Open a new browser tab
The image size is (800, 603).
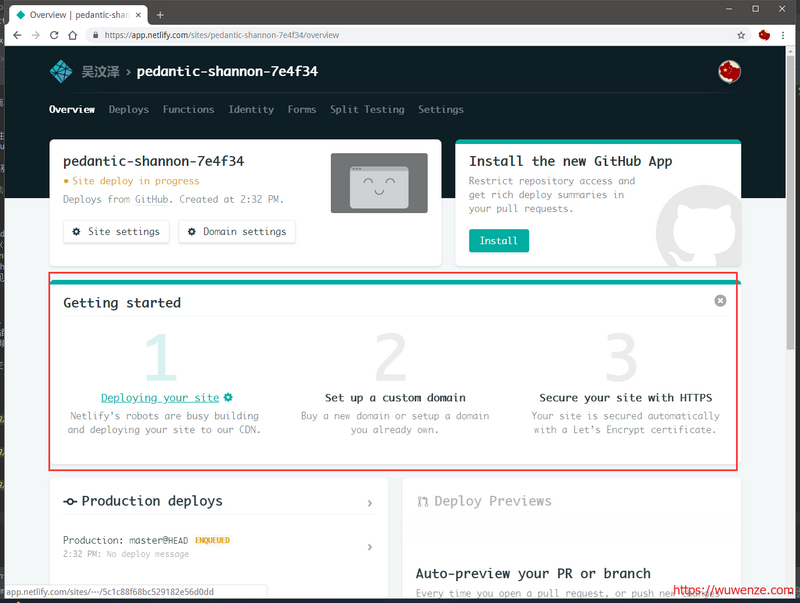(160, 15)
